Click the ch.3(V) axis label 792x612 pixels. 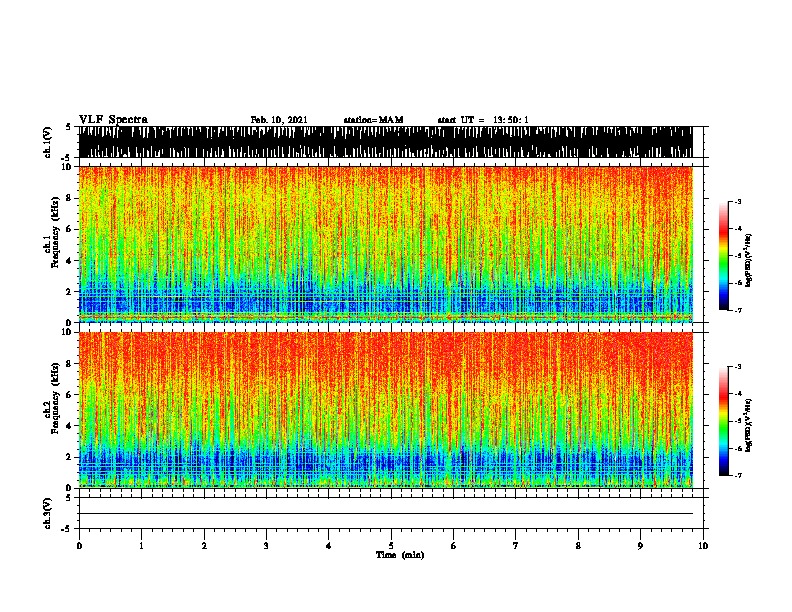point(48,513)
